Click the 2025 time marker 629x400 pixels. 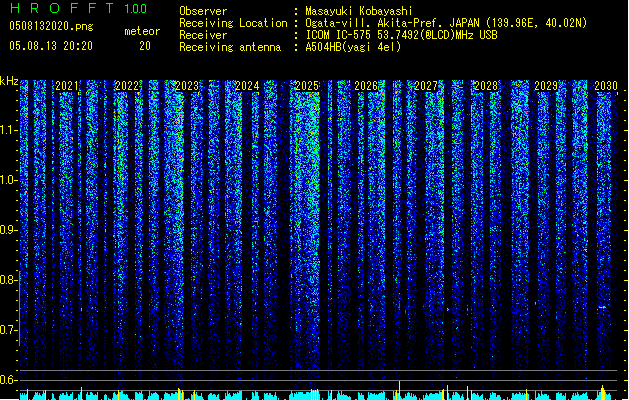(307, 86)
